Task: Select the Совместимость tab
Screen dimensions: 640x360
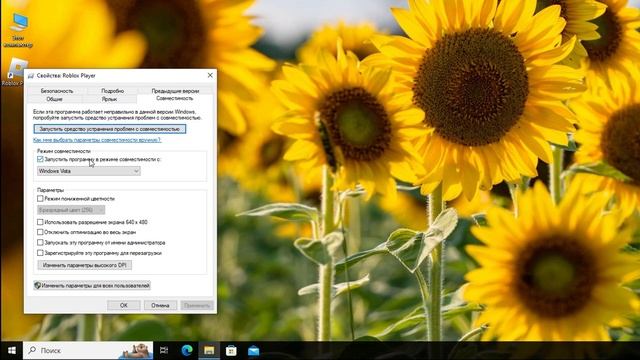Action: click(175, 98)
